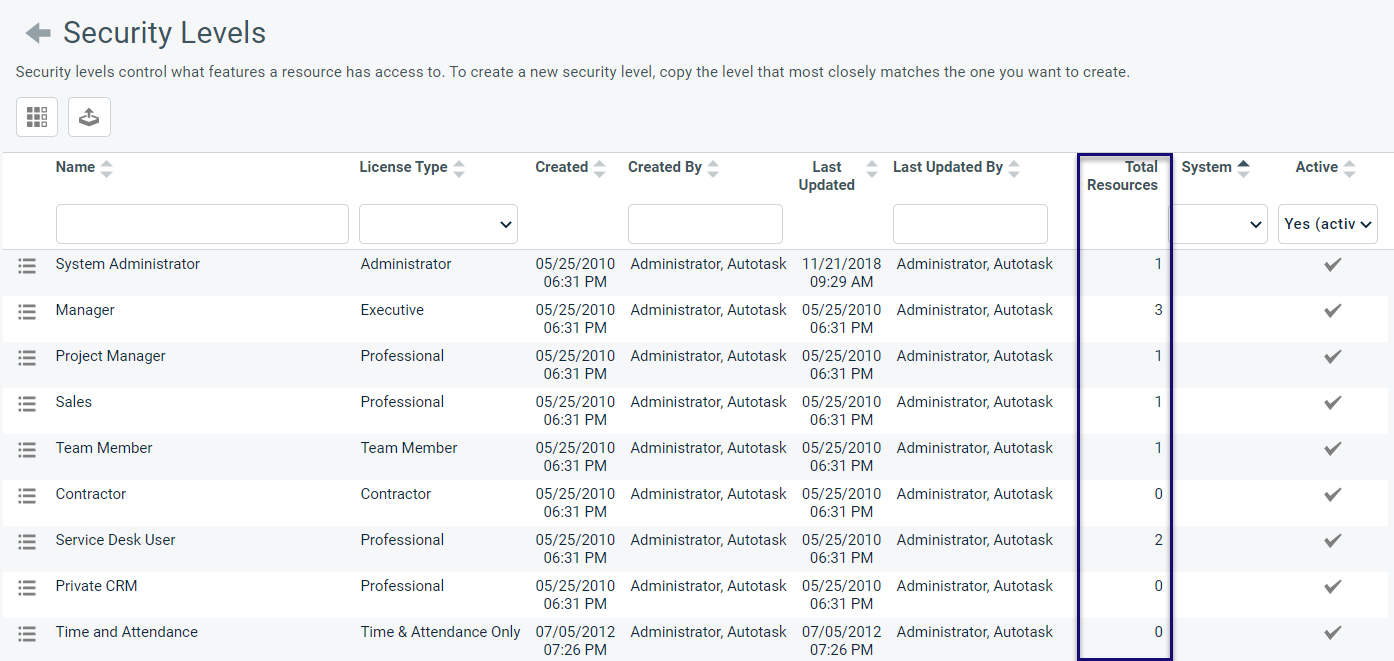Screen dimensions: 1394x661
Task: Click Active checkmark in System Administrator row
Action: (1332, 265)
